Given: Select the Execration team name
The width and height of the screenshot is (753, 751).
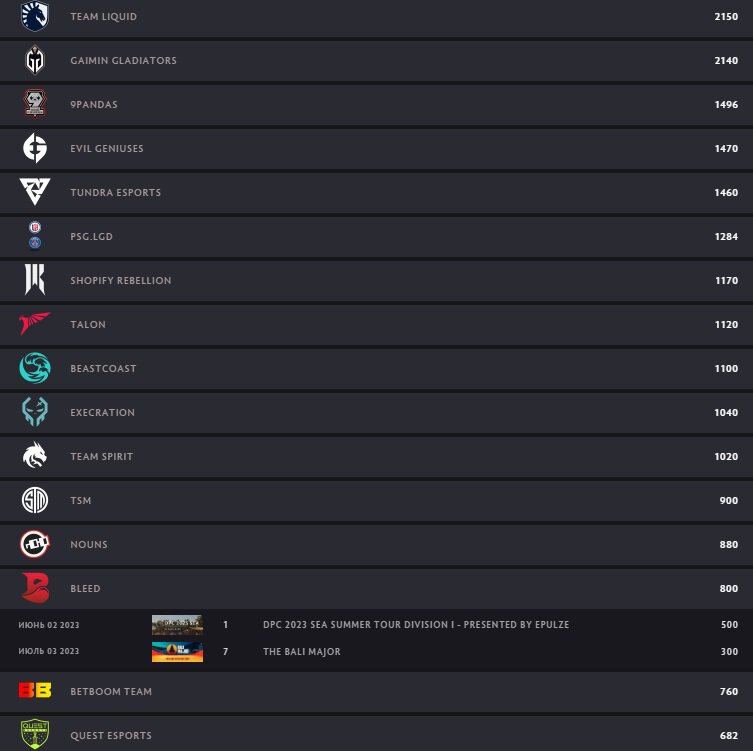Looking at the screenshot, I should click(x=102, y=412).
